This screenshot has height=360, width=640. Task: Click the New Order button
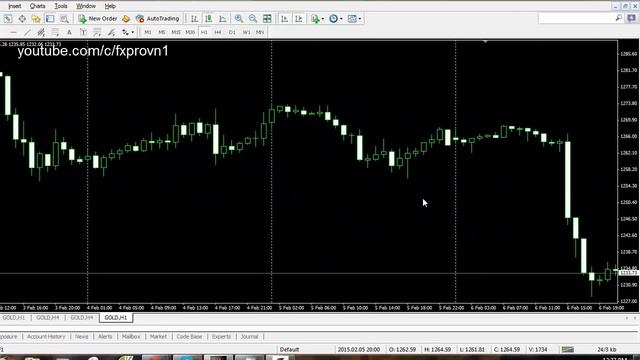(98, 18)
